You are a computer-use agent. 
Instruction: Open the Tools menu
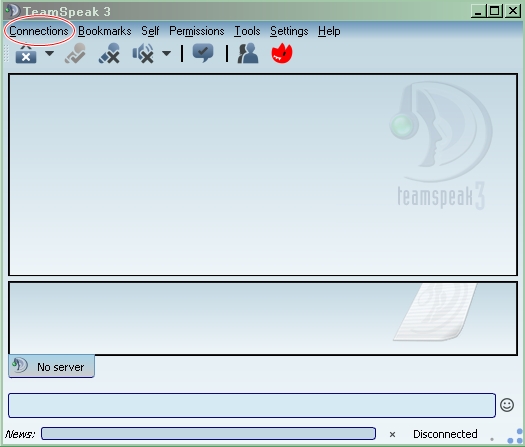(247, 31)
